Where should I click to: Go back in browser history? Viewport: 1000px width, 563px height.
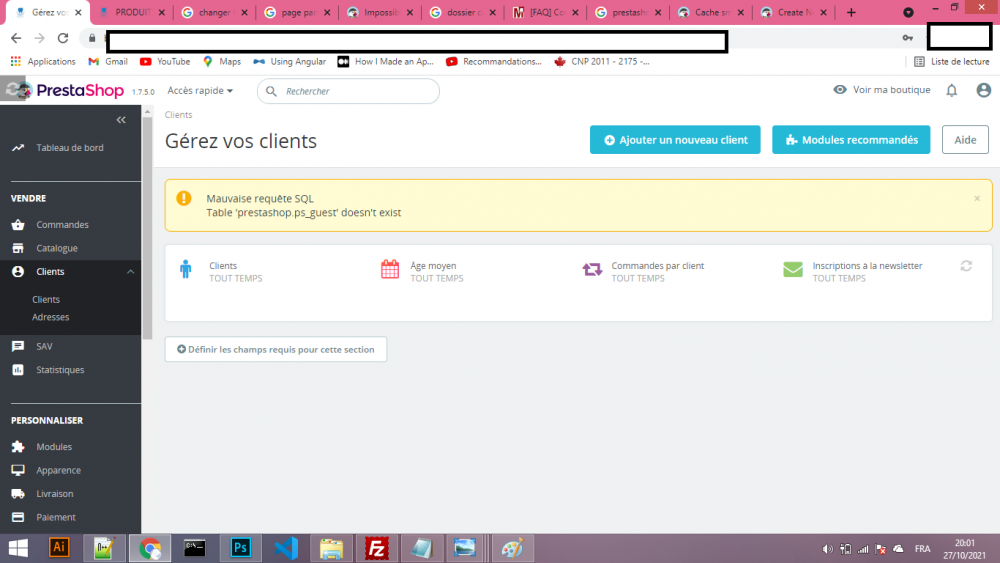pyautogui.click(x=16, y=38)
